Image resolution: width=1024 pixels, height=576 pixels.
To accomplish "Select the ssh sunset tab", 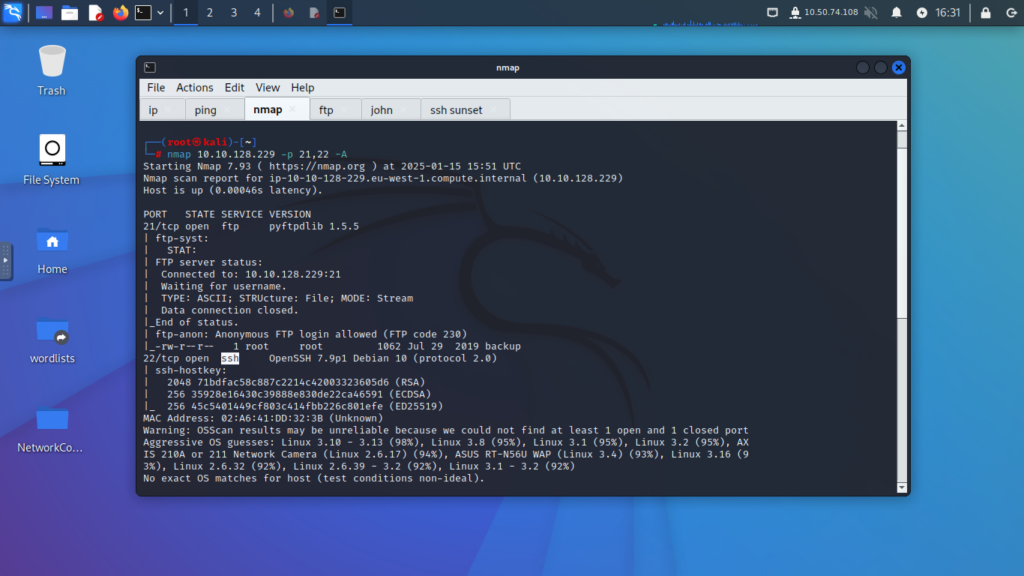I will coord(456,110).
